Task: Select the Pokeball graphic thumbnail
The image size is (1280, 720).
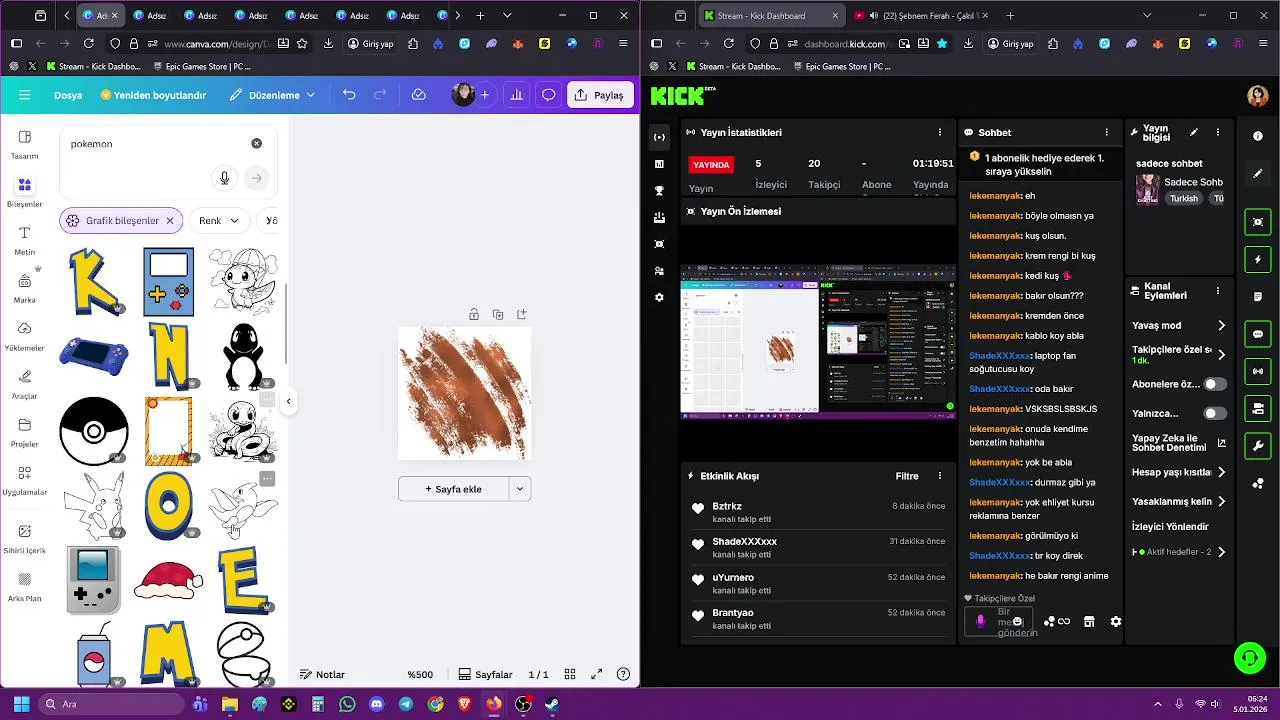Action: [93, 431]
